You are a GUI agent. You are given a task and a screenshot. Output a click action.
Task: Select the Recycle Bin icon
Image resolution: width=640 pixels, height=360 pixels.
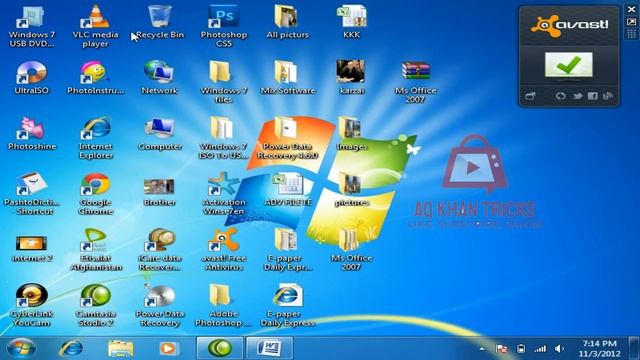pos(160,22)
